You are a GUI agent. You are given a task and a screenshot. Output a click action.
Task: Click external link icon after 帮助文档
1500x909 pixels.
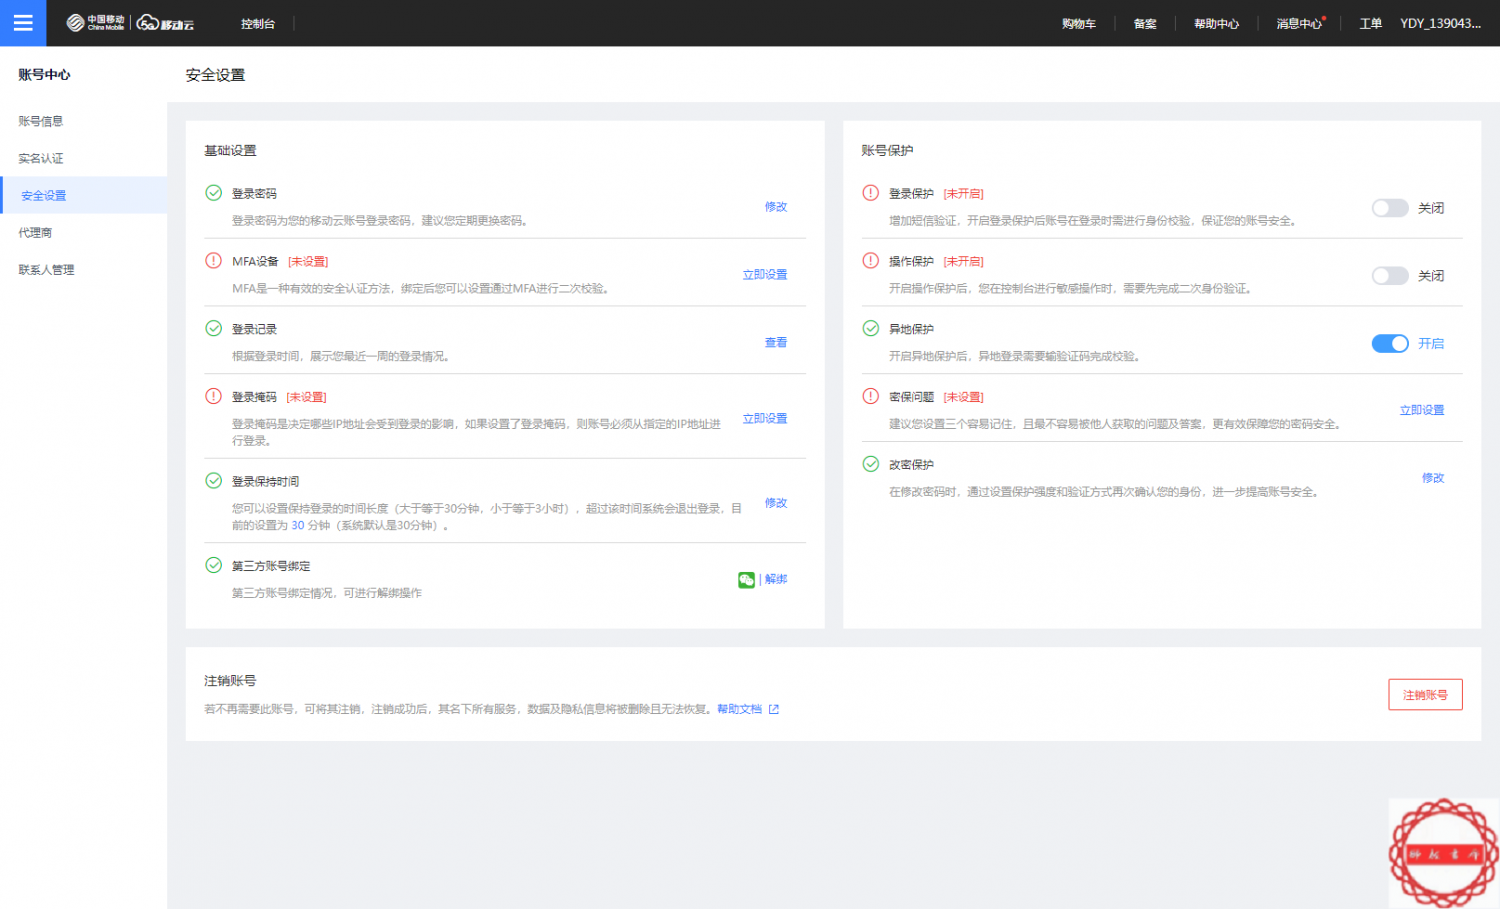tap(773, 709)
